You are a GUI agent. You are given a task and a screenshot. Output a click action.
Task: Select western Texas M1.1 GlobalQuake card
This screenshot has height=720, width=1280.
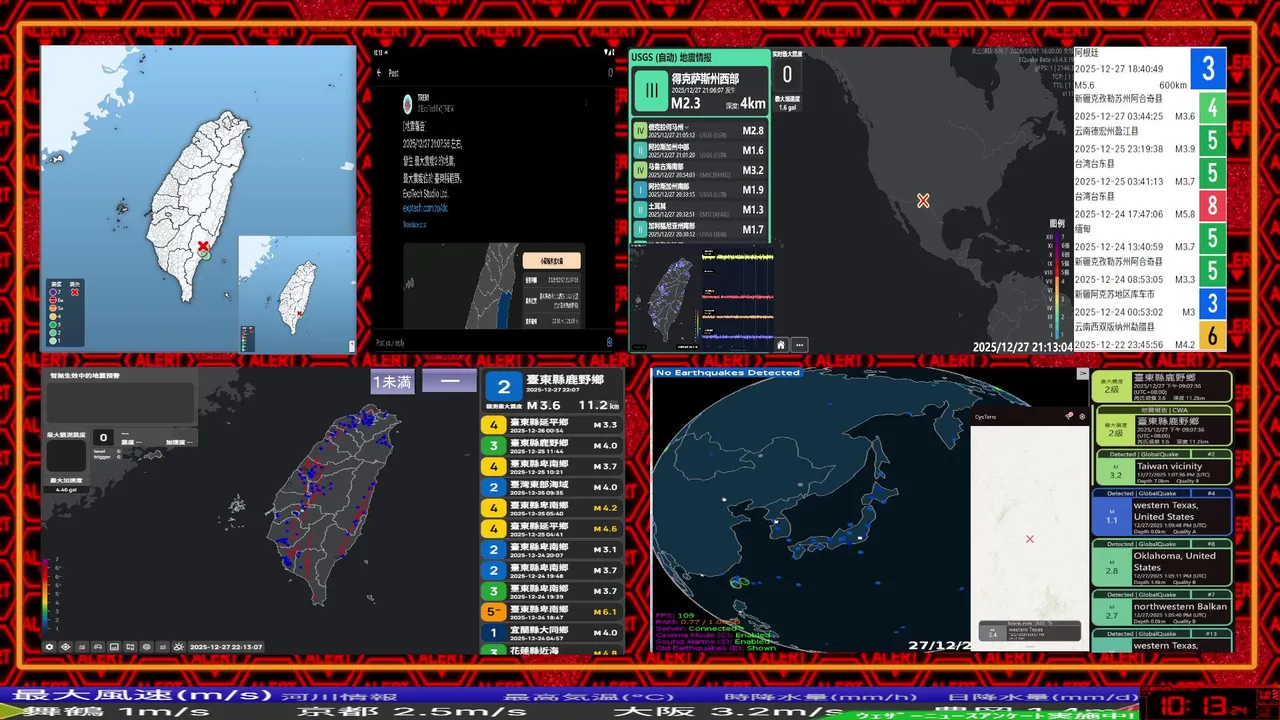(x=1162, y=512)
